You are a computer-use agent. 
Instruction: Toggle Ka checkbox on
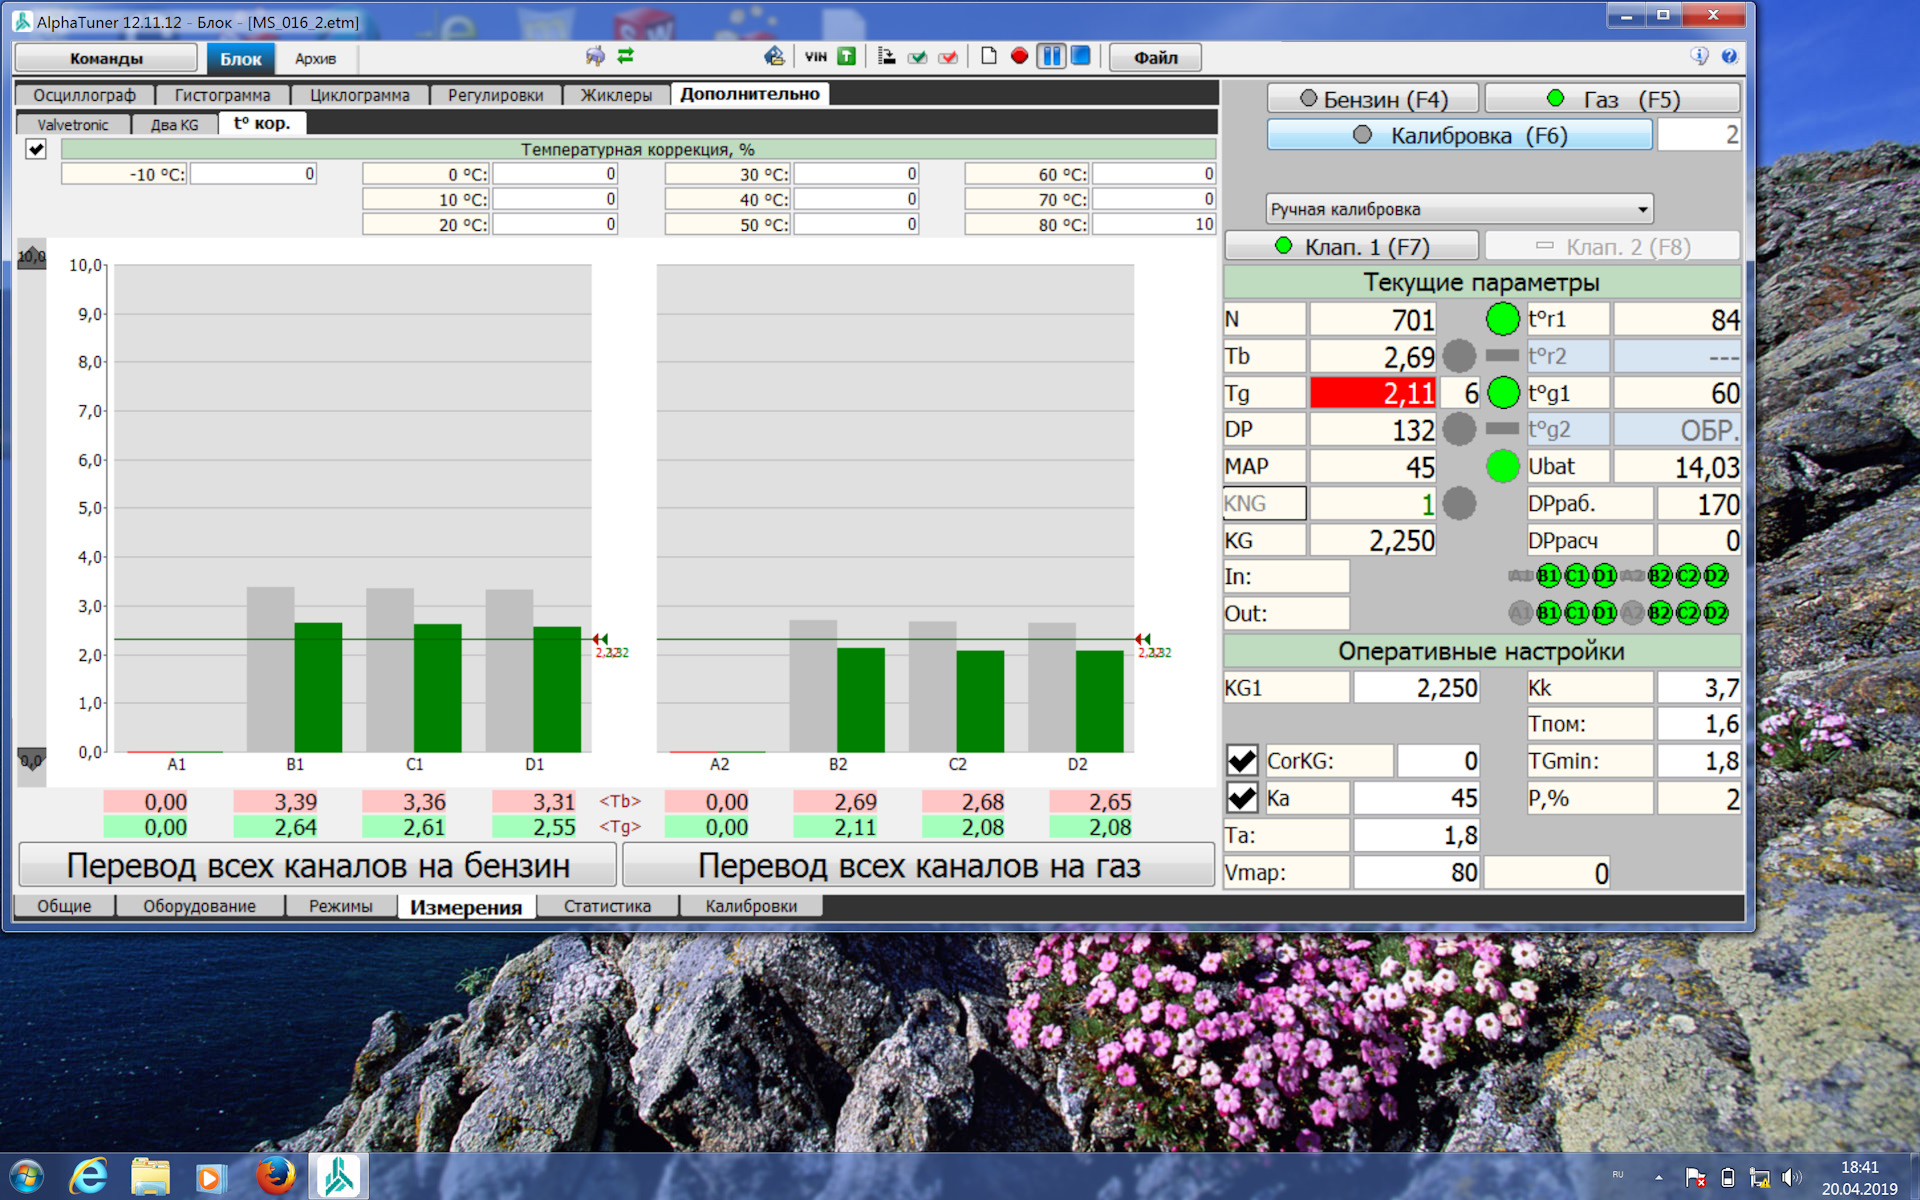pyautogui.click(x=1240, y=794)
